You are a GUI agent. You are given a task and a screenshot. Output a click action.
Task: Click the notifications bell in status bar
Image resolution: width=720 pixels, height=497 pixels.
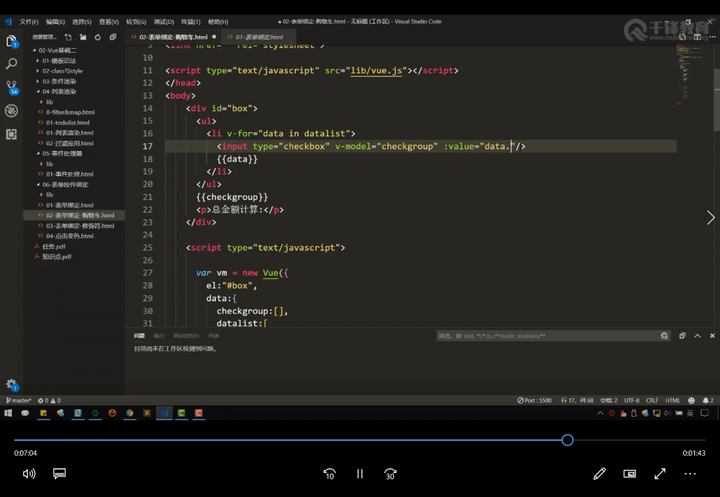(708, 401)
